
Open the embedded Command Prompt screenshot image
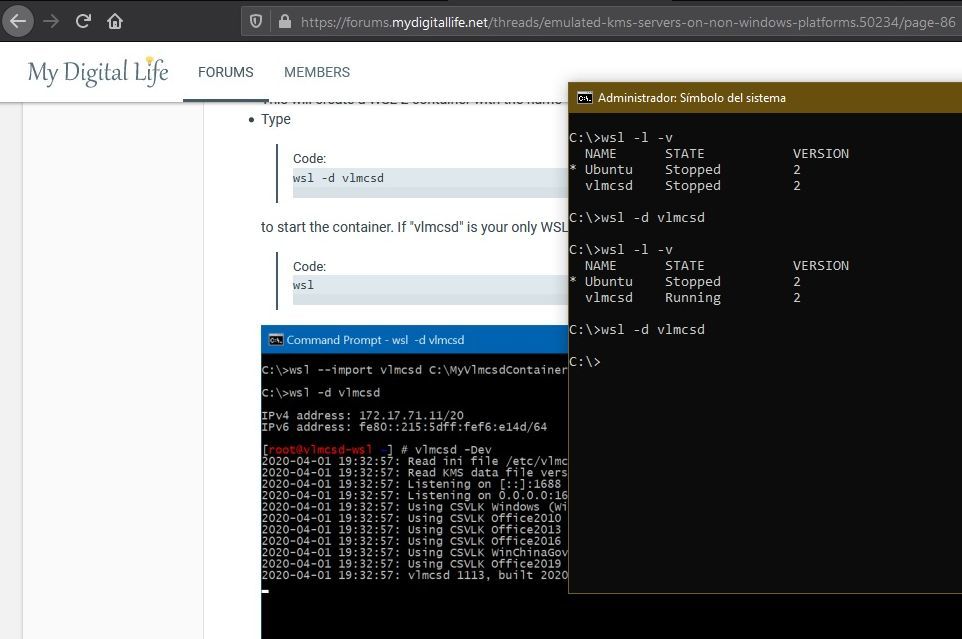pos(414,482)
